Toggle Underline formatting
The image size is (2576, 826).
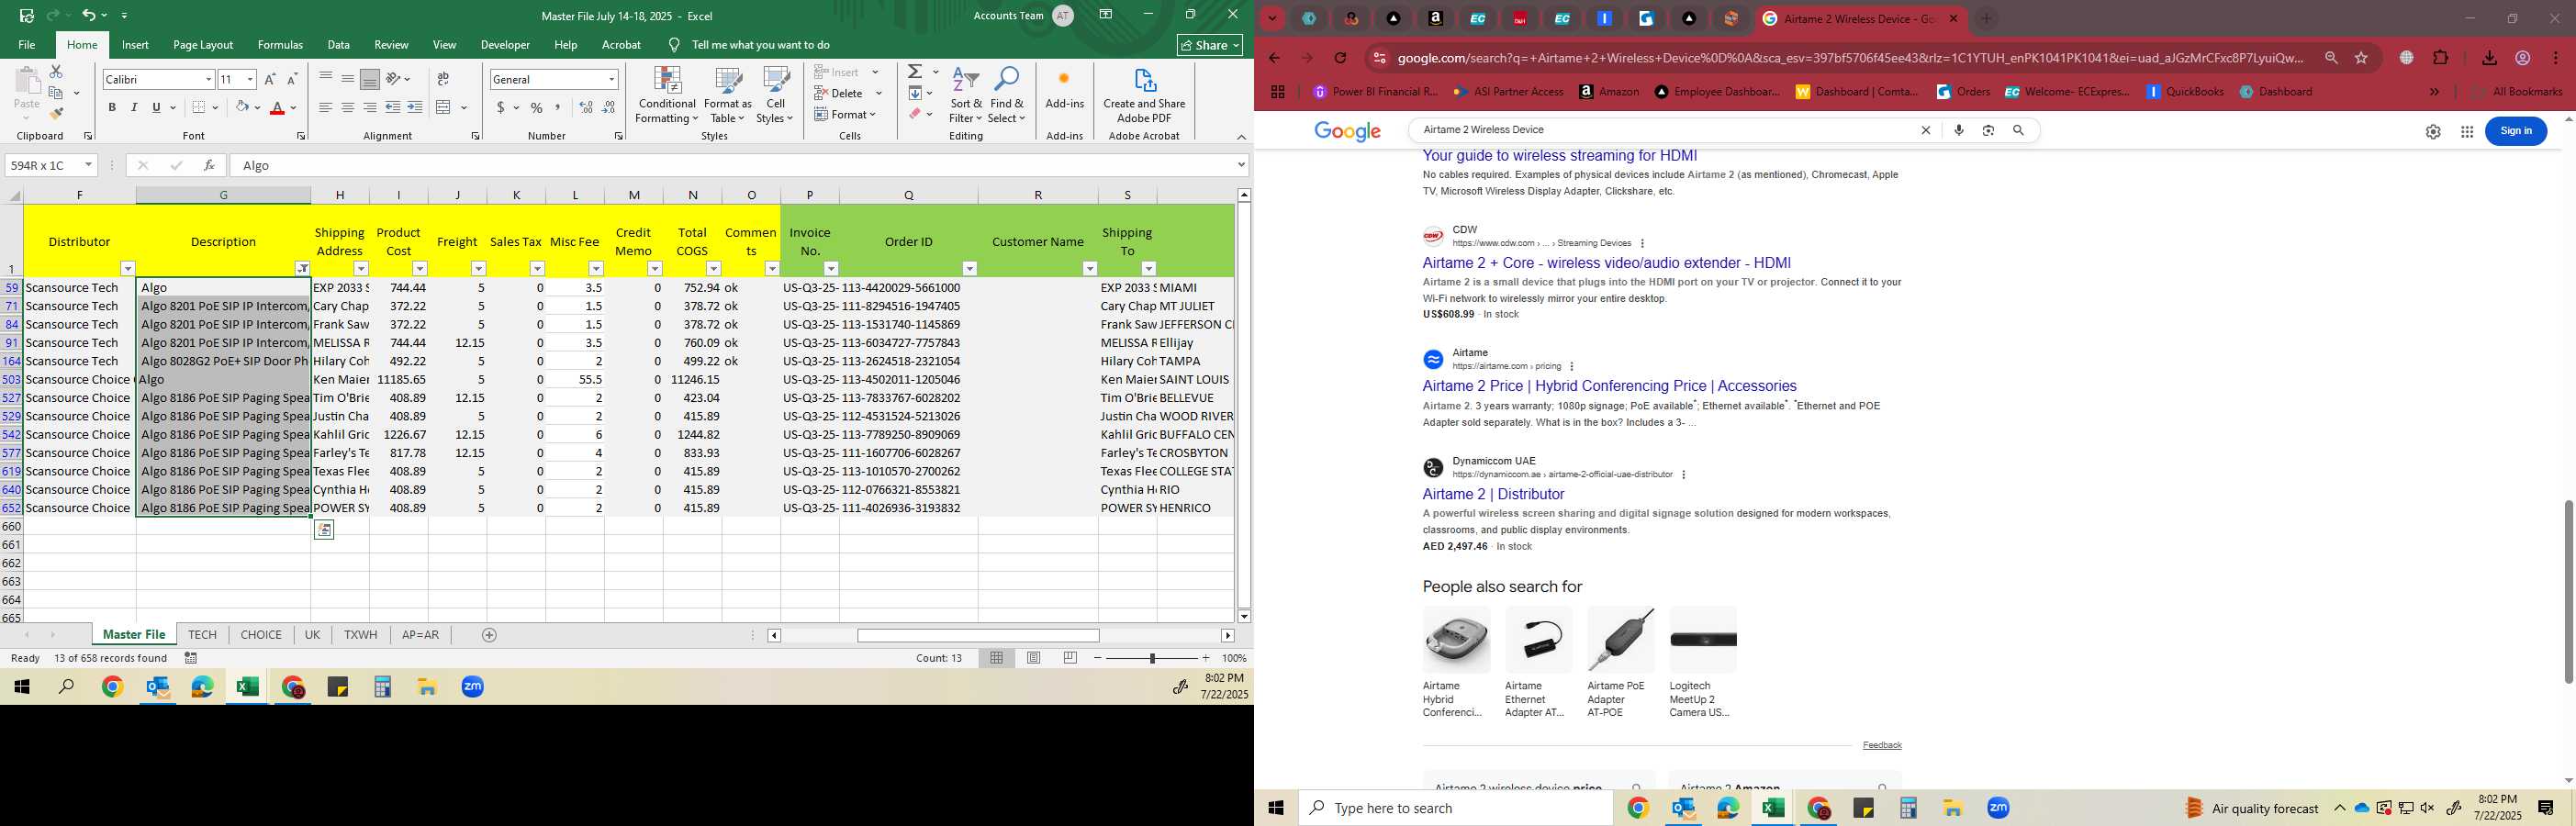(156, 107)
